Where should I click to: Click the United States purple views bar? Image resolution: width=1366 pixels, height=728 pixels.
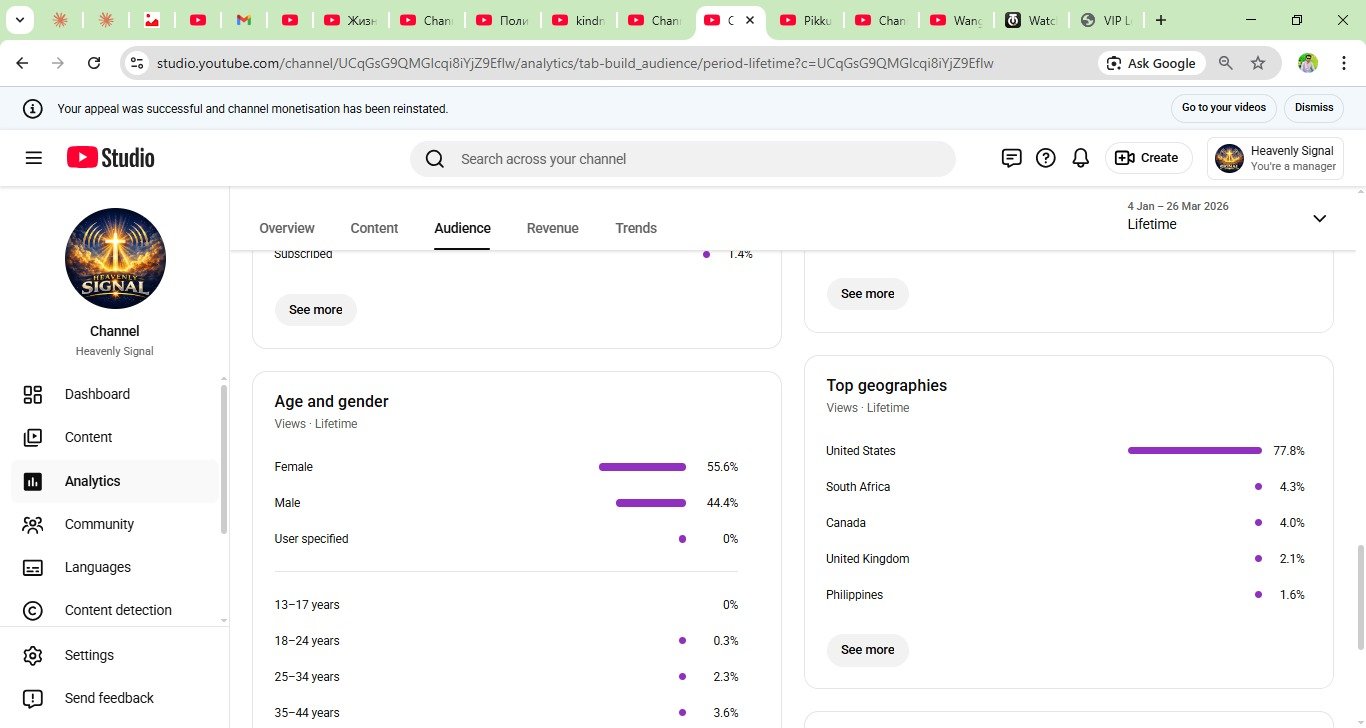click(1194, 451)
